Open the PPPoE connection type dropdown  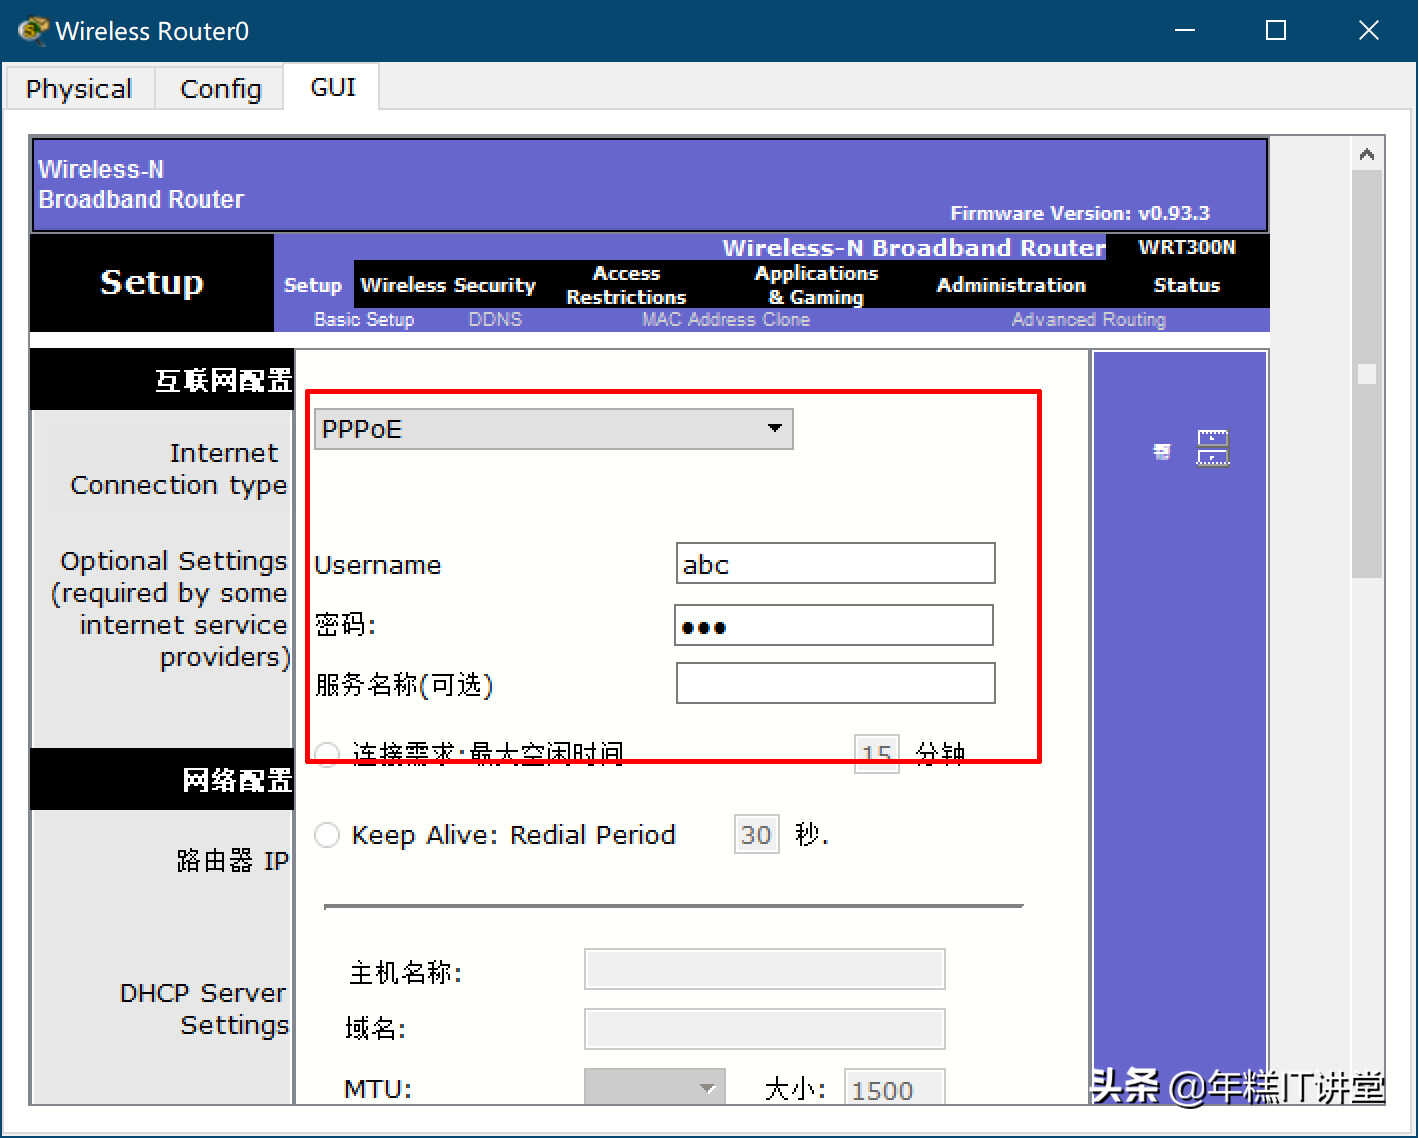pos(554,429)
